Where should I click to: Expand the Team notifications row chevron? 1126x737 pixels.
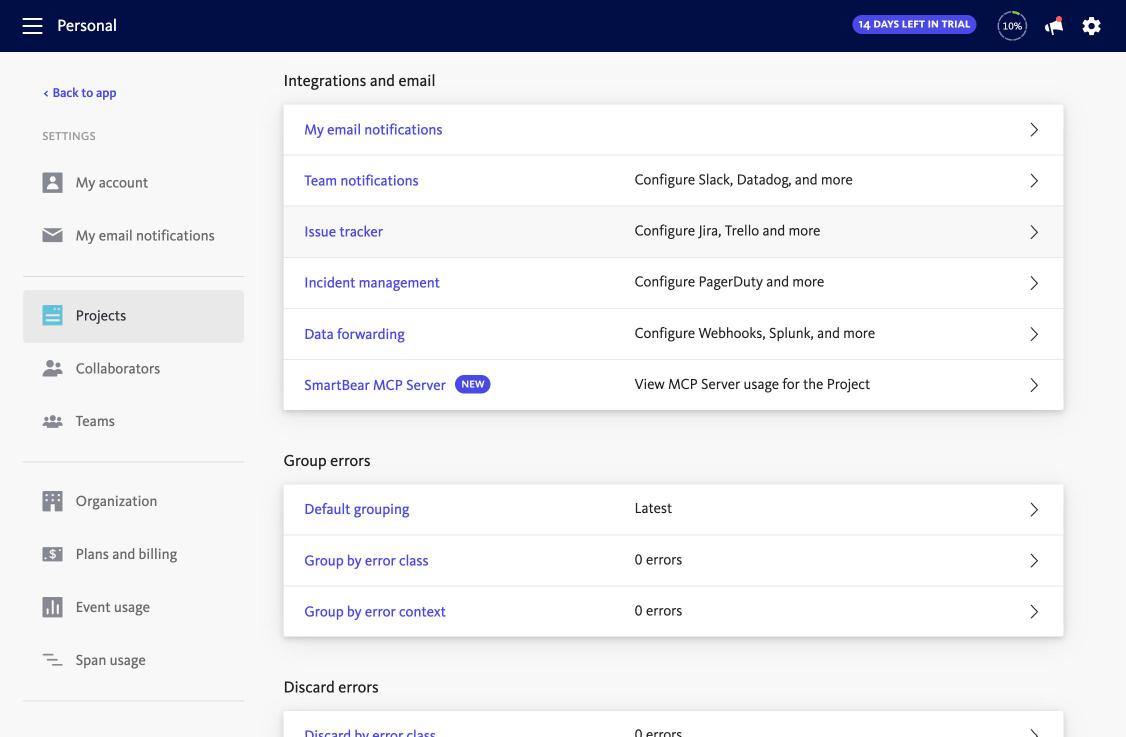tap(1034, 181)
